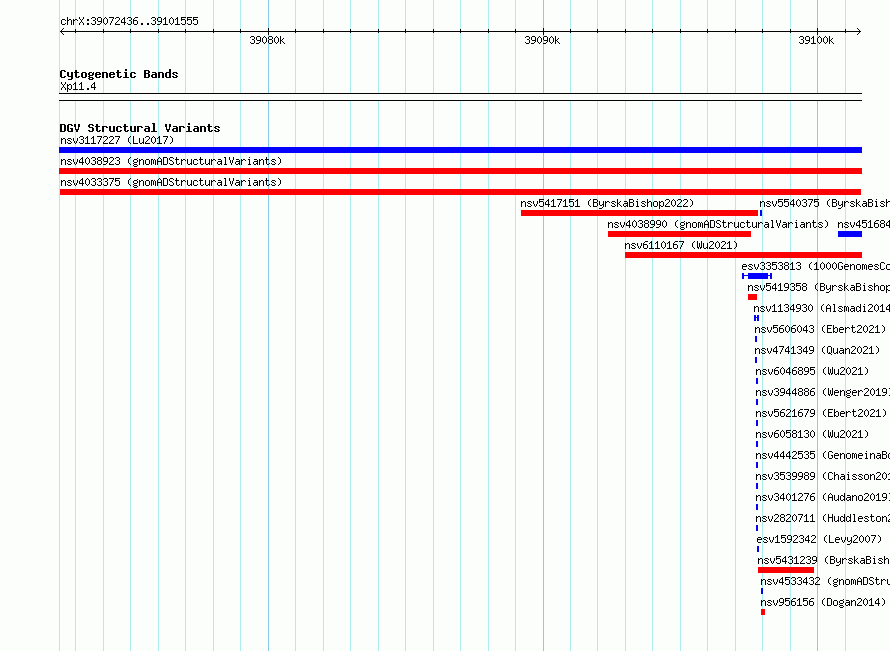Image resolution: width=890 pixels, height=651 pixels.
Task: Open the nsv2820711 Huddleston variant label
Action: point(822,518)
